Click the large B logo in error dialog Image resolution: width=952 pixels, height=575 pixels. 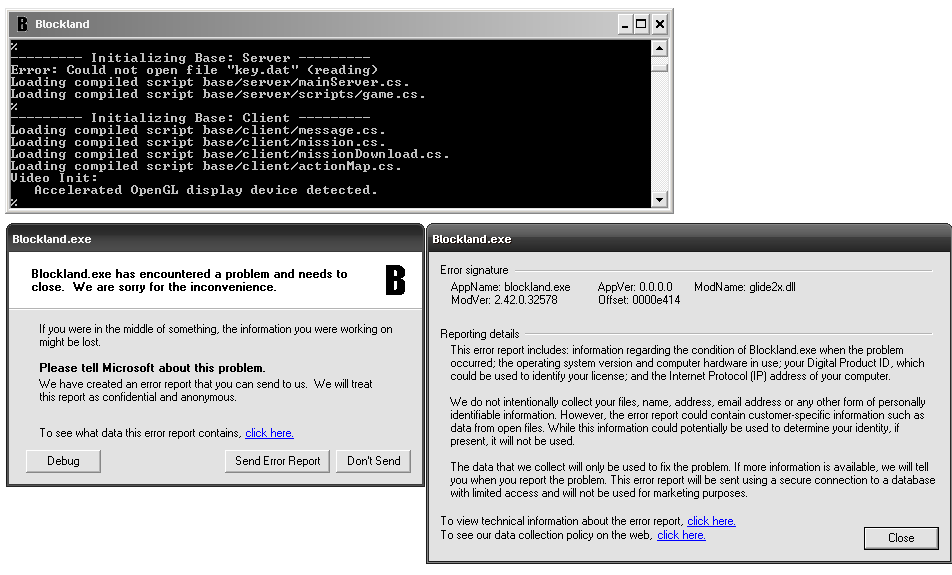[395, 281]
